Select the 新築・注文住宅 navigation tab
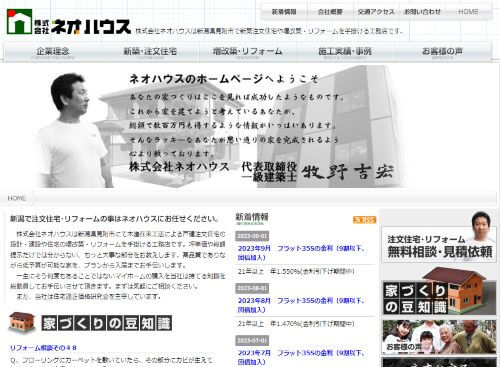 coord(150,53)
